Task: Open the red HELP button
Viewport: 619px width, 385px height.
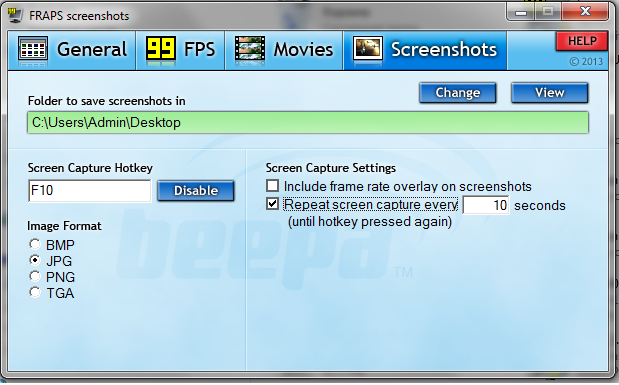Action: 582,41
